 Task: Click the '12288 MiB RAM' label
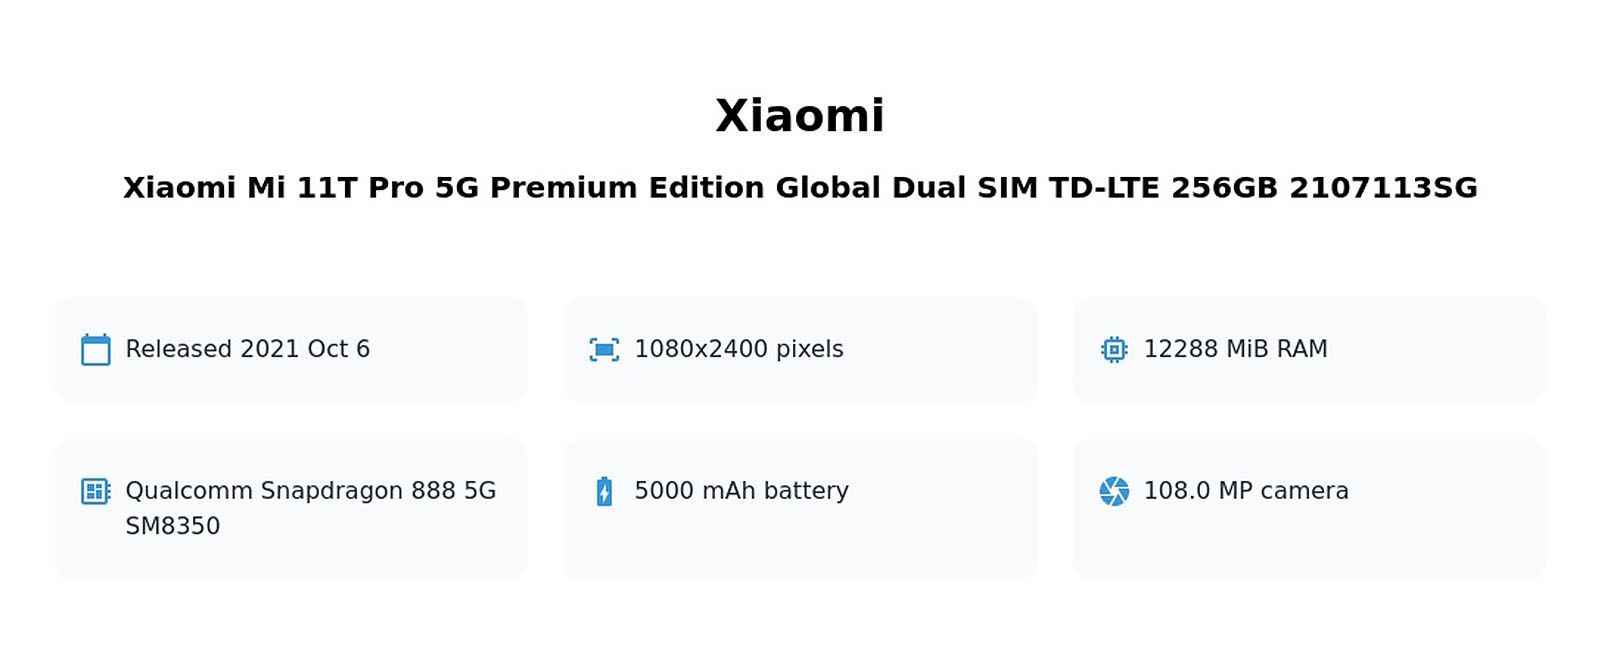1235,349
